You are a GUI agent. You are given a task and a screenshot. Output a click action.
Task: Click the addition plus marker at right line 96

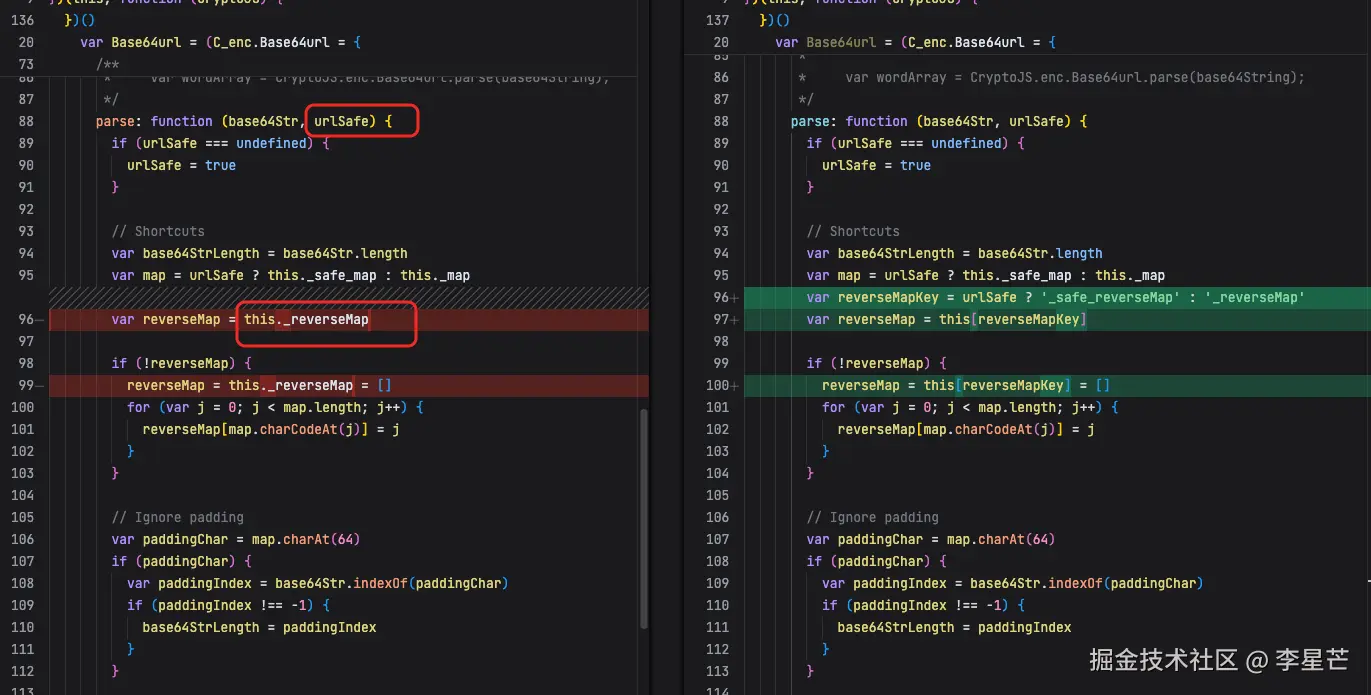735,298
